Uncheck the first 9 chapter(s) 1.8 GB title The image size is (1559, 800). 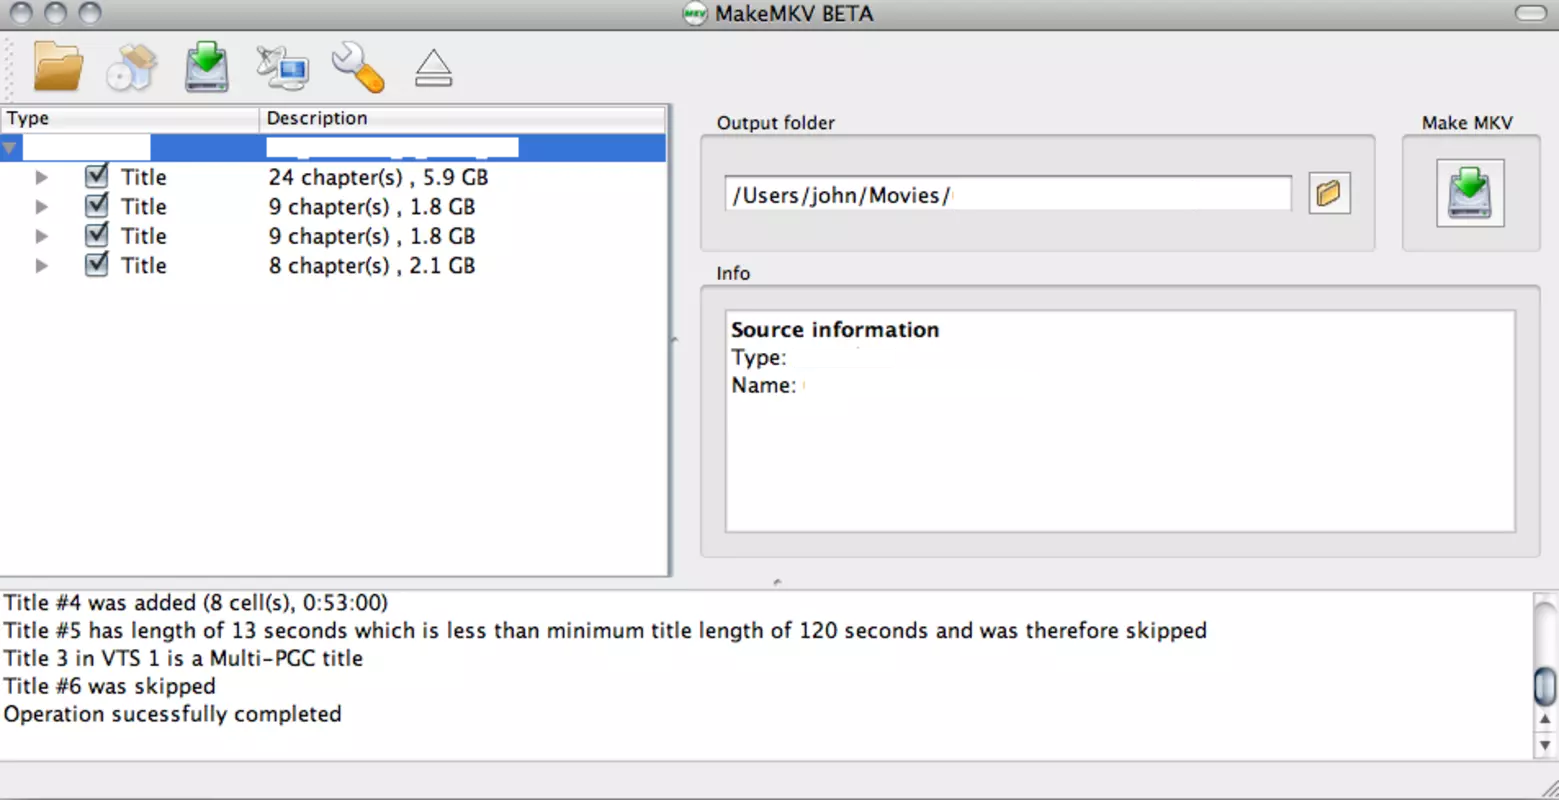tap(96, 206)
